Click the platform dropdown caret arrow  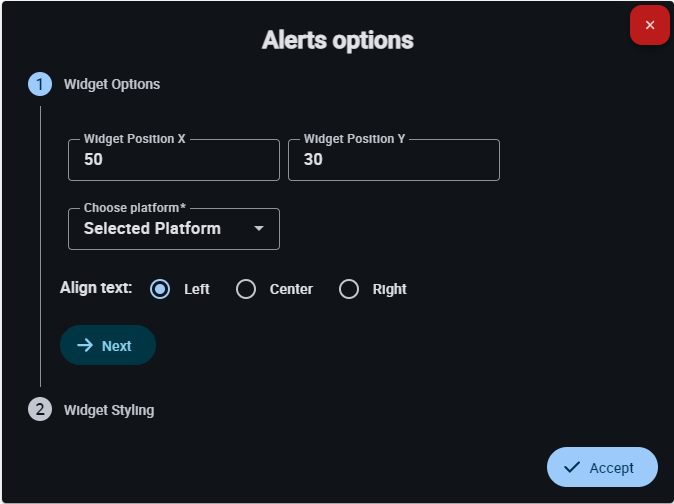pos(259,229)
